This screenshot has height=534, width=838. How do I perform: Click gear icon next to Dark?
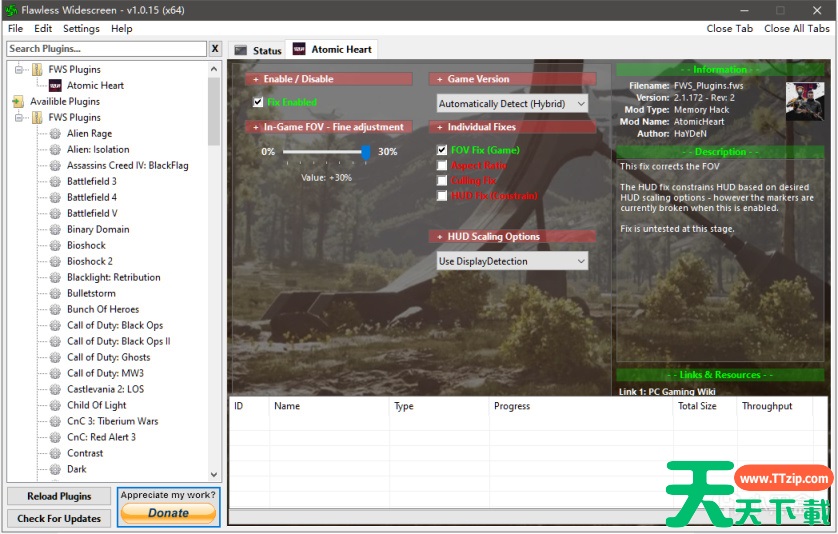[x=55, y=469]
